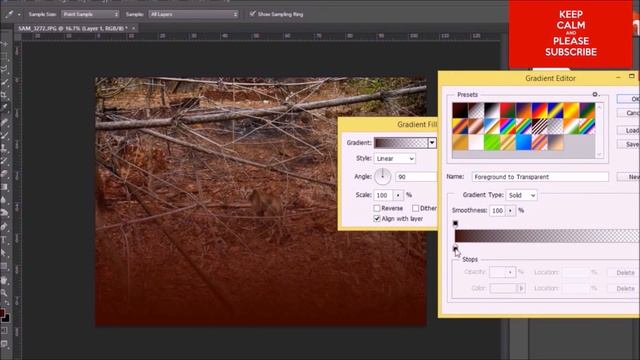Toggle Quick Mask mode icon
The height and width of the screenshot is (360, 640).
pos(4,331)
